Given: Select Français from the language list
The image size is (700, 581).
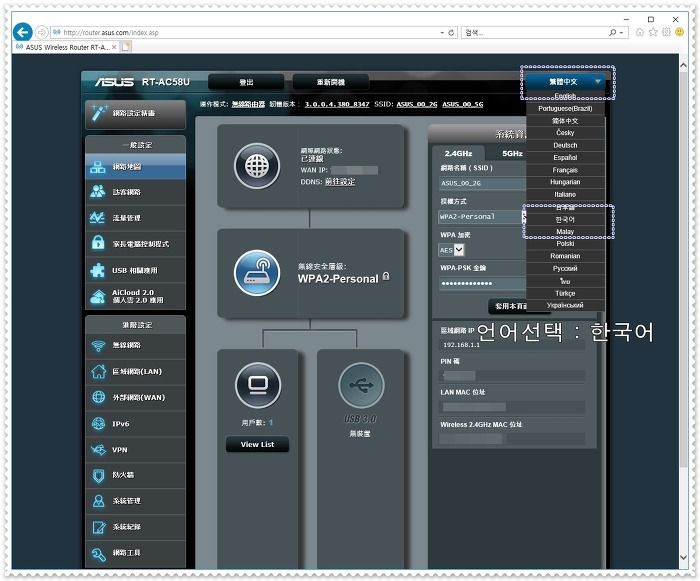Looking at the screenshot, I should pyautogui.click(x=565, y=170).
